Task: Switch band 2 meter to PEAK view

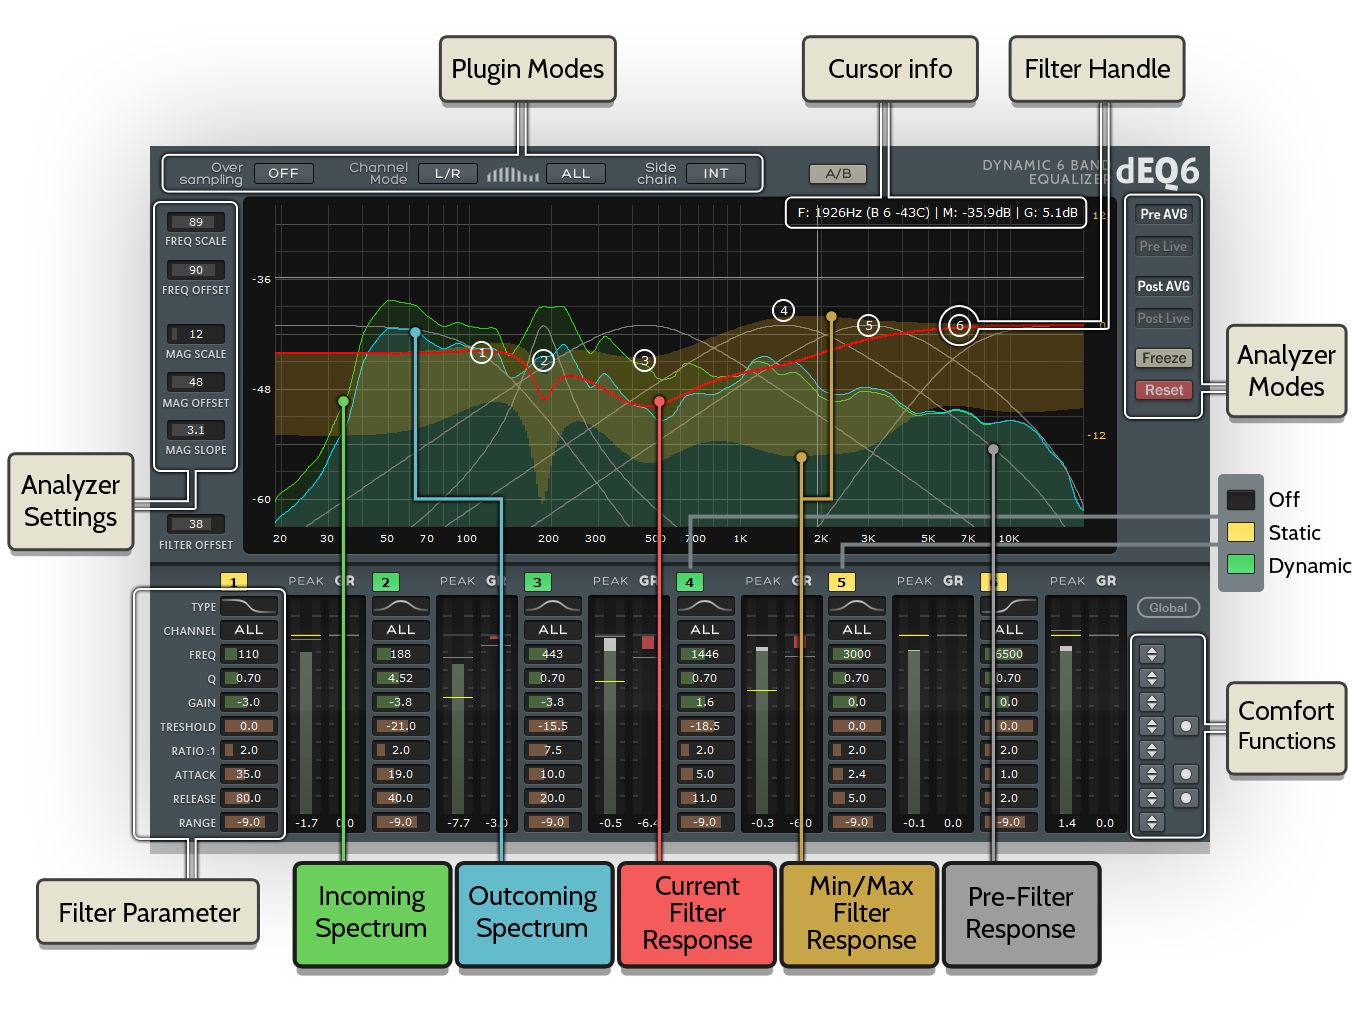Action: (457, 580)
